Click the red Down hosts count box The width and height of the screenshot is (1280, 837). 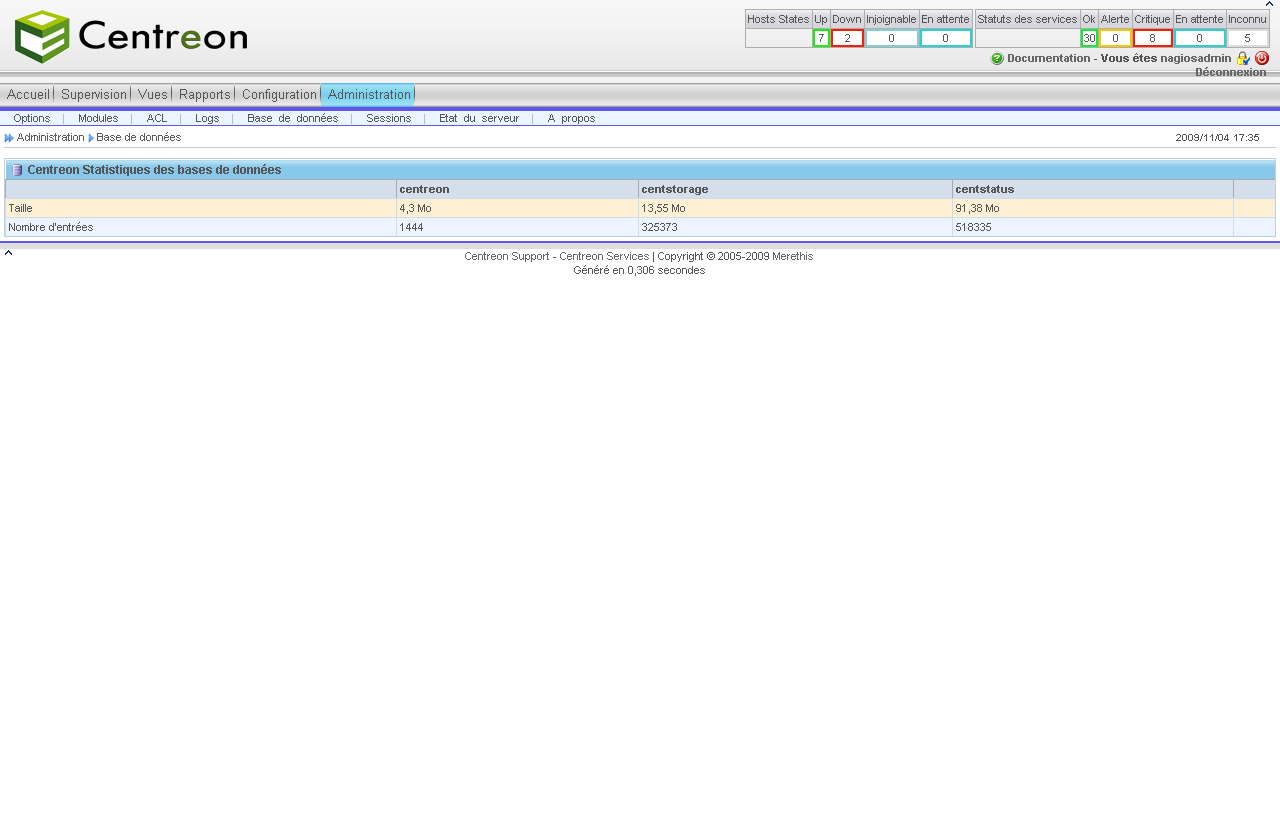(847, 38)
